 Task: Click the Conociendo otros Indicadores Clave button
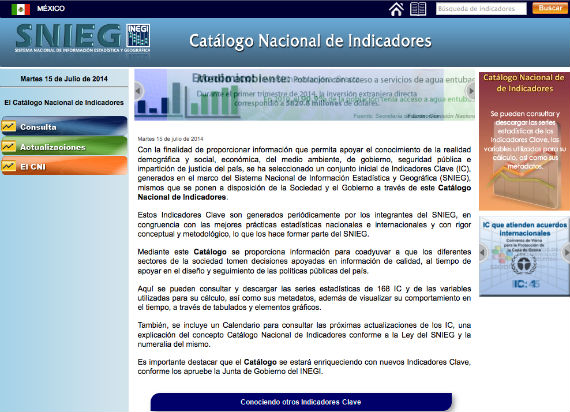301,402
